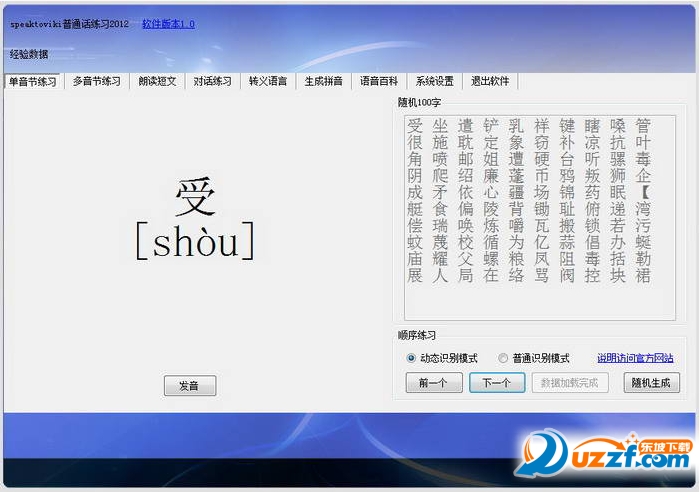This screenshot has width=700, height=492.
Task: Open the 说明访问官方网站 link
Action: coord(635,358)
